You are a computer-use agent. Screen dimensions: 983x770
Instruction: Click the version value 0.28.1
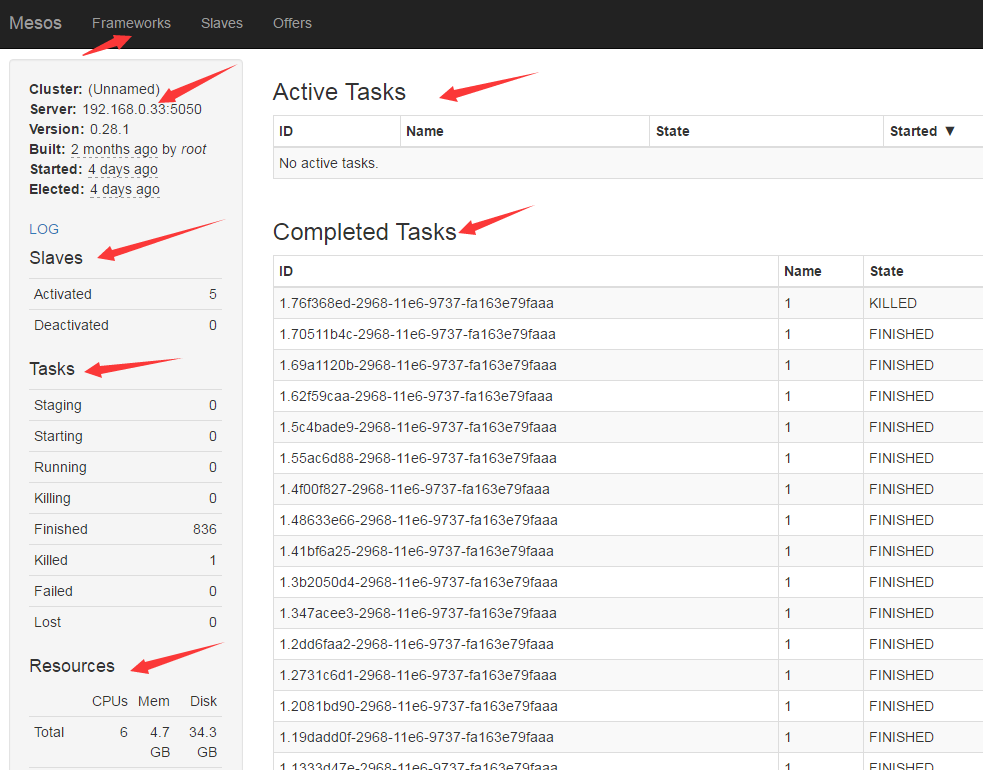pyautogui.click(x=110, y=129)
